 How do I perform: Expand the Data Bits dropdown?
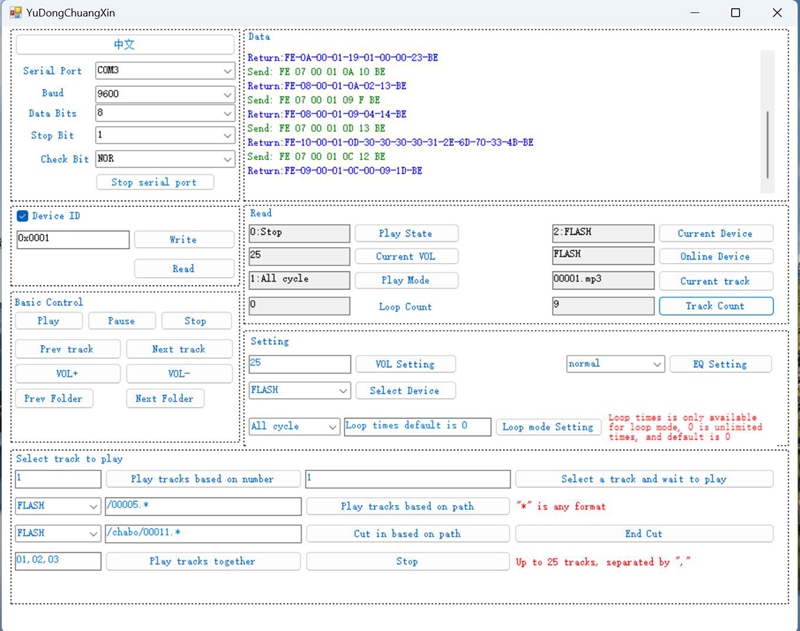(x=165, y=113)
